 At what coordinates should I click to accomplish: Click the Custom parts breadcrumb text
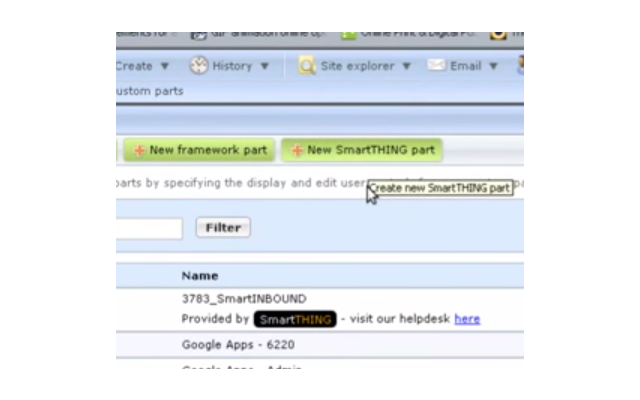pyautogui.click(x=150, y=91)
